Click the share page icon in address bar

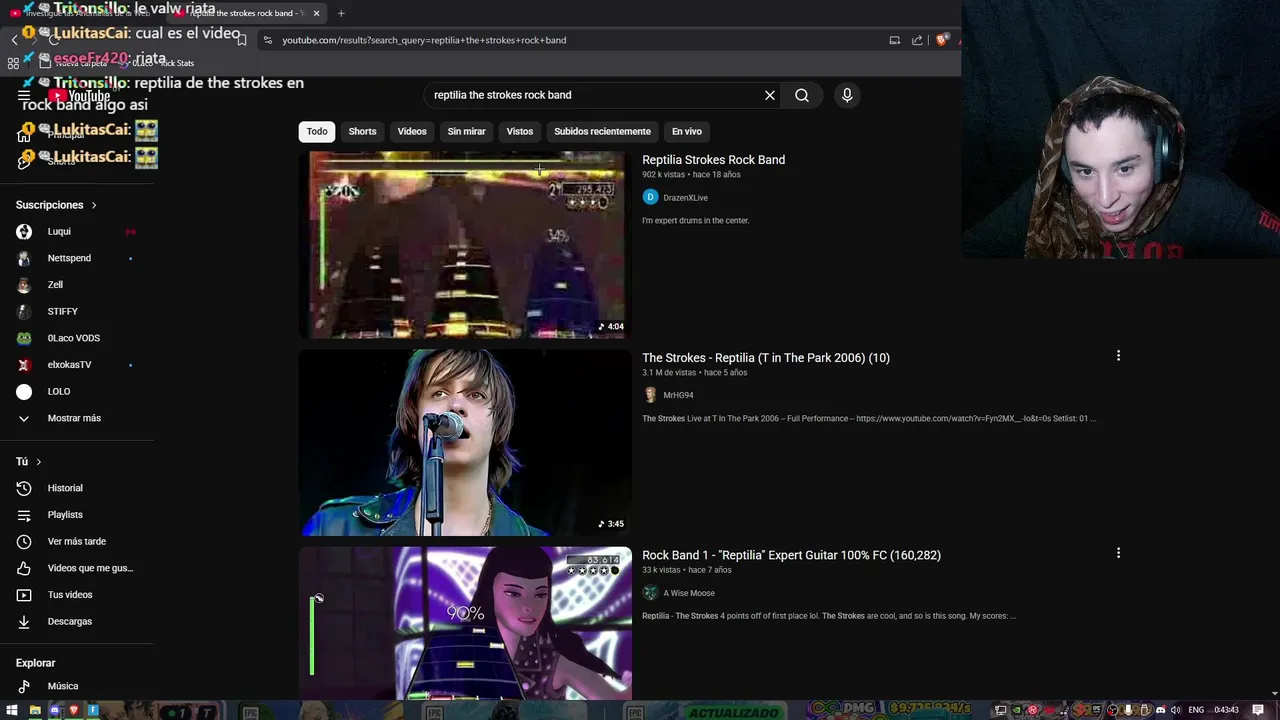(x=917, y=40)
